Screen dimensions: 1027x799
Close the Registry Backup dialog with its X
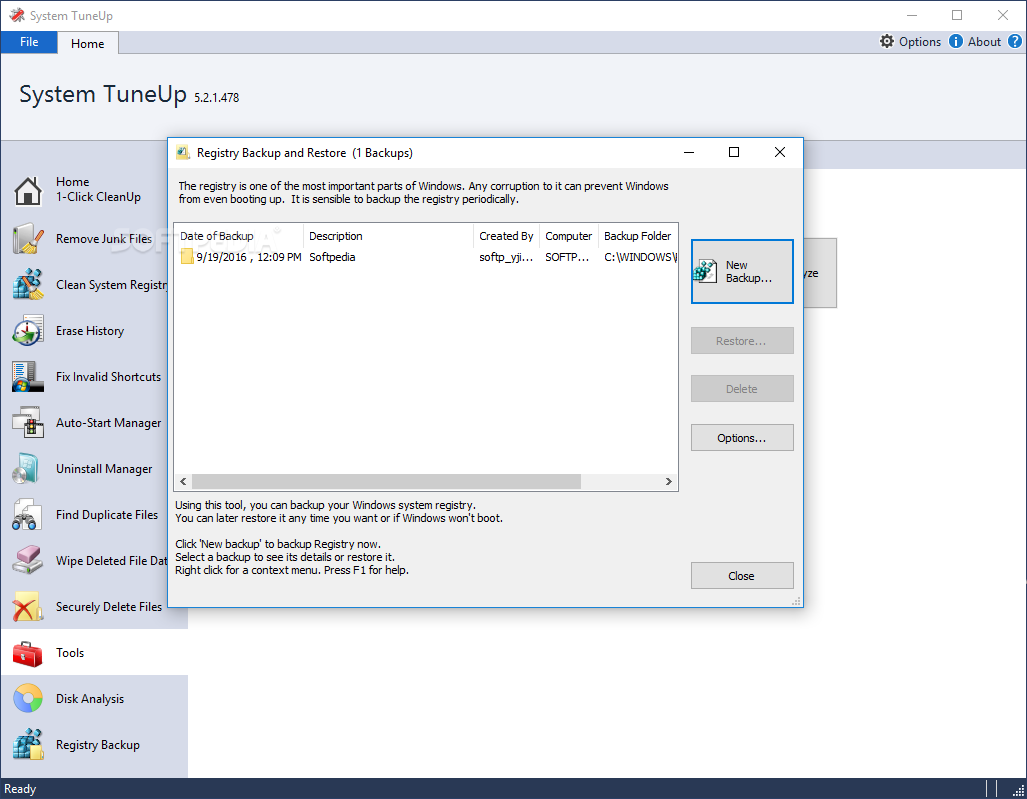779,152
